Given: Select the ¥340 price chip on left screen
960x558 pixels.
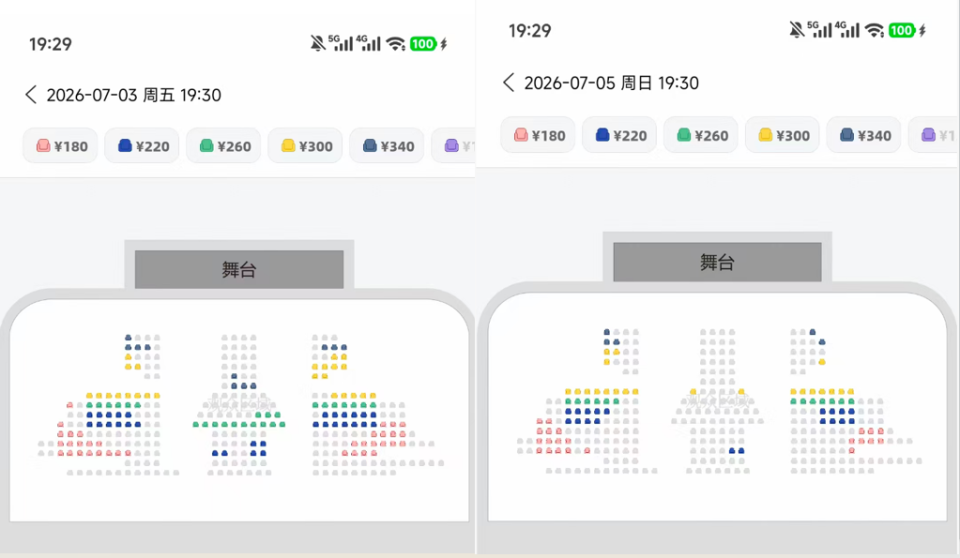Looking at the screenshot, I should 386,146.
